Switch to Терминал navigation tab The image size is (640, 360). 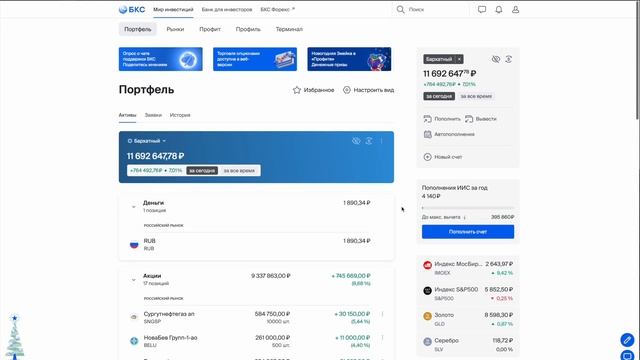[x=289, y=29]
